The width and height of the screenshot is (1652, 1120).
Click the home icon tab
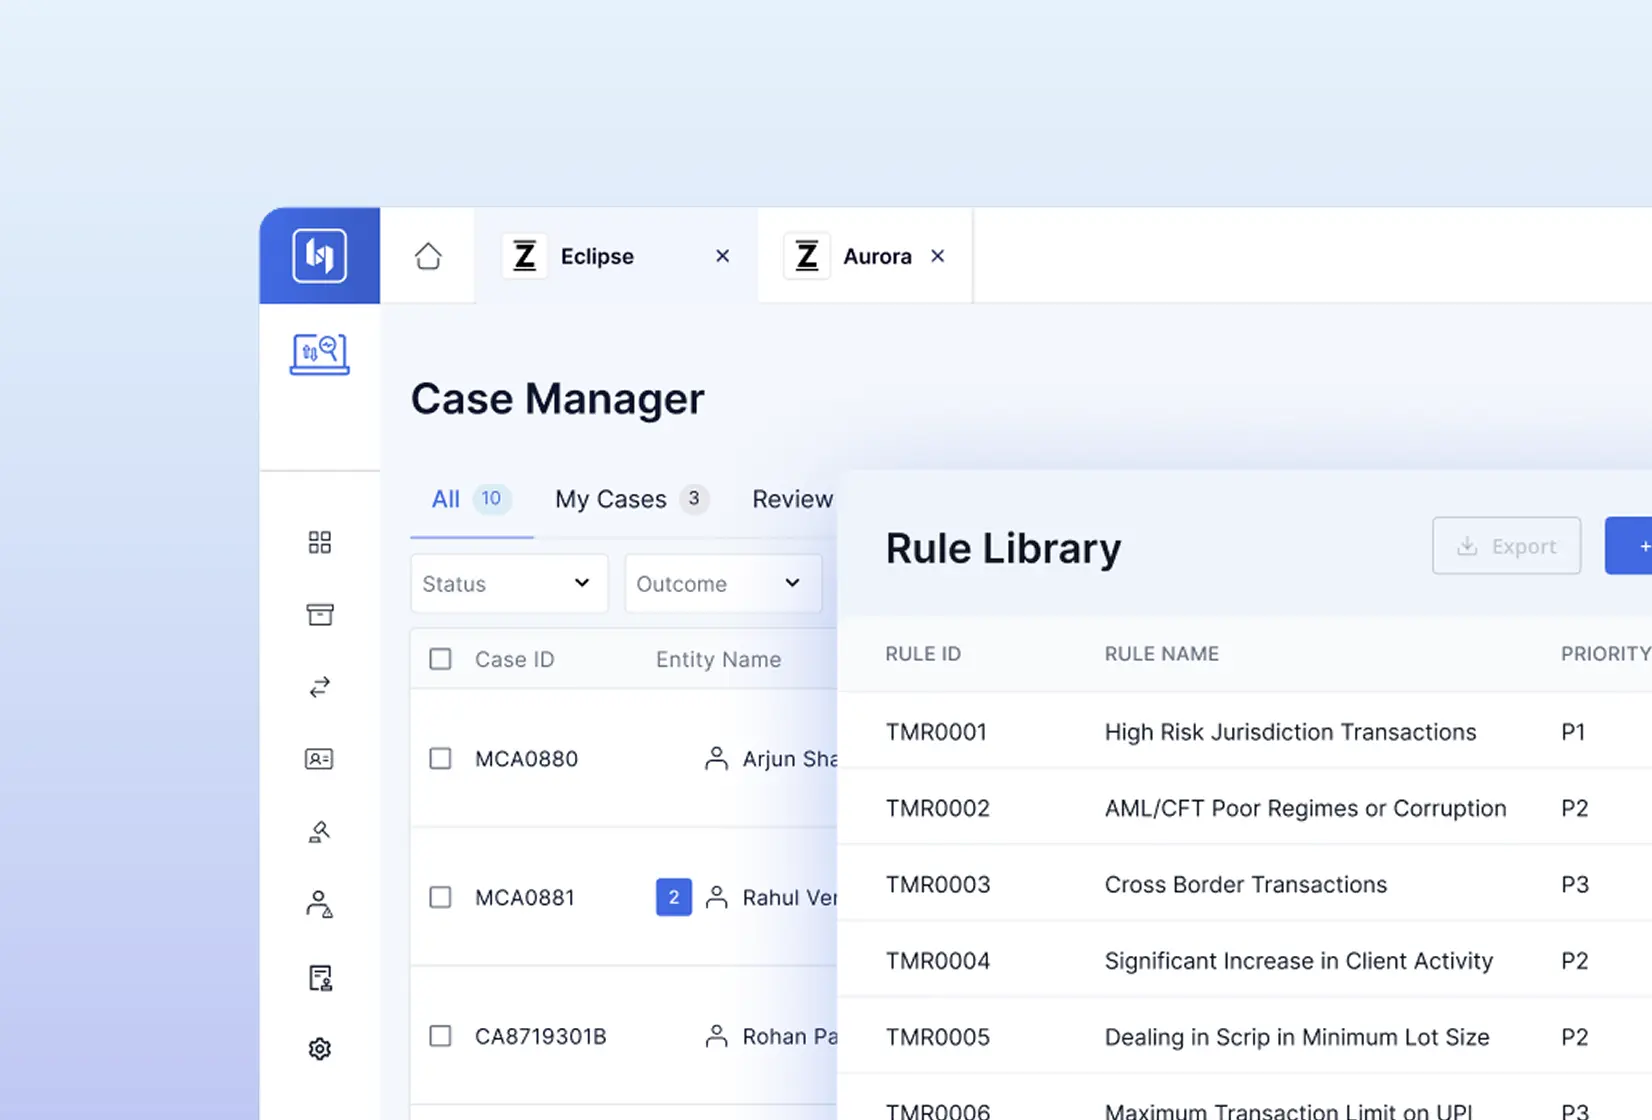tap(428, 256)
